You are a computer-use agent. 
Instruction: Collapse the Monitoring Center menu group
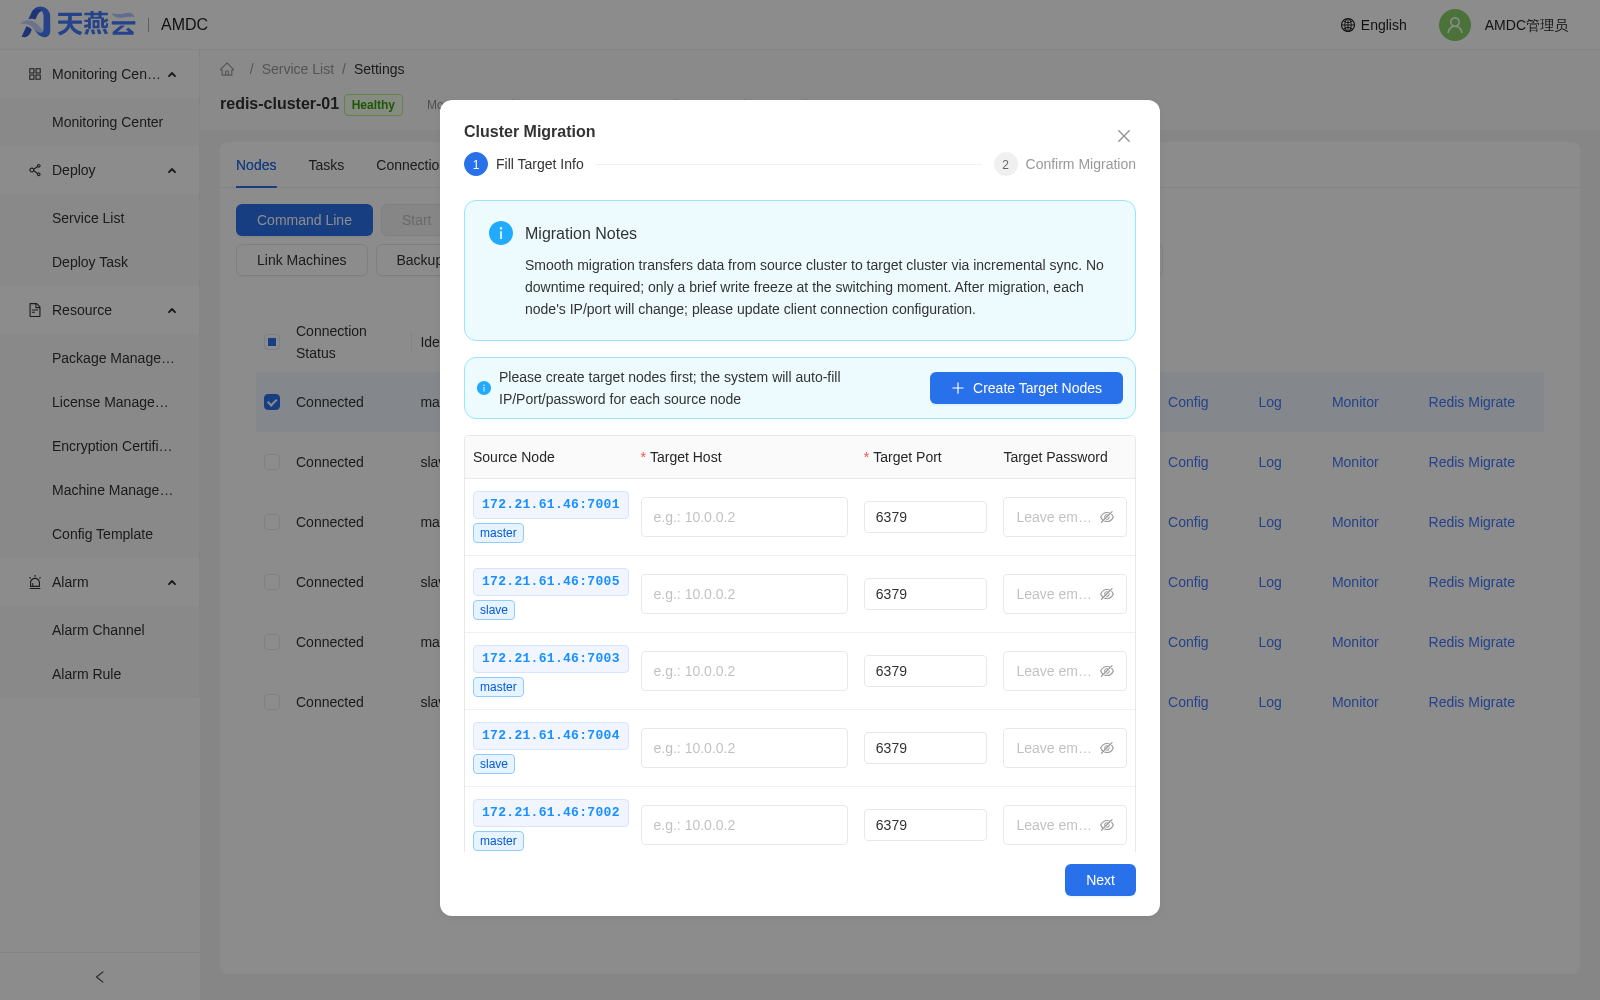(172, 75)
